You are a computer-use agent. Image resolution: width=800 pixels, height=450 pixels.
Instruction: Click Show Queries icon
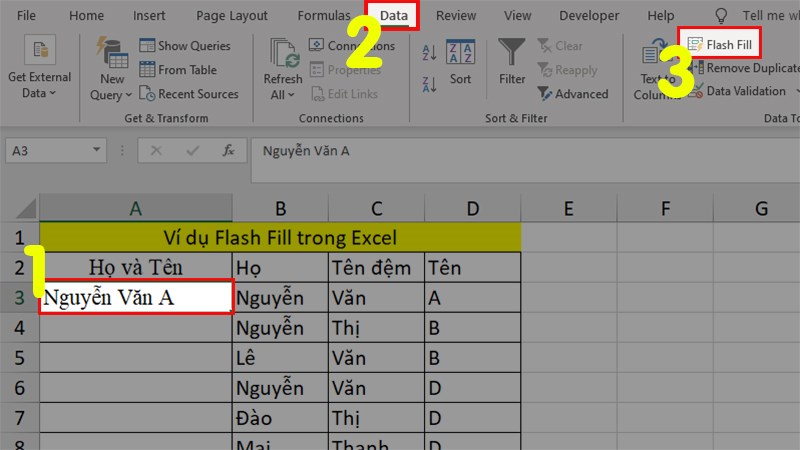pos(147,46)
